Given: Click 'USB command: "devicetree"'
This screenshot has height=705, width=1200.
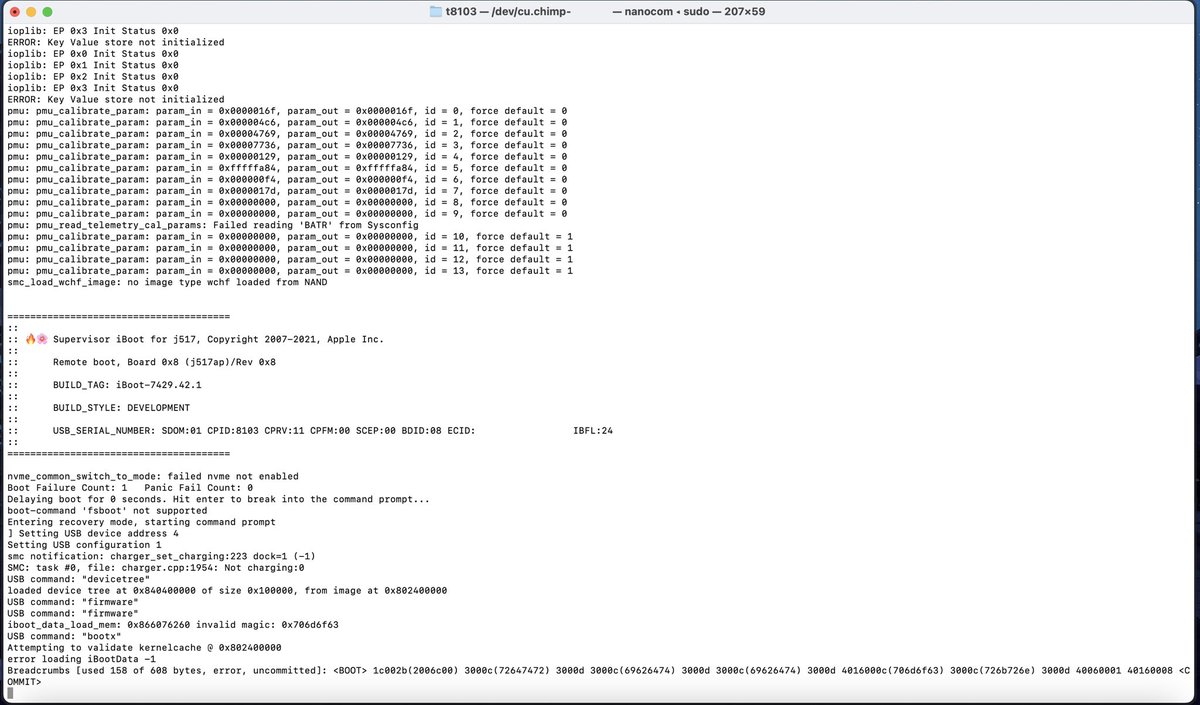Looking at the screenshot, I should pos(77,579).
